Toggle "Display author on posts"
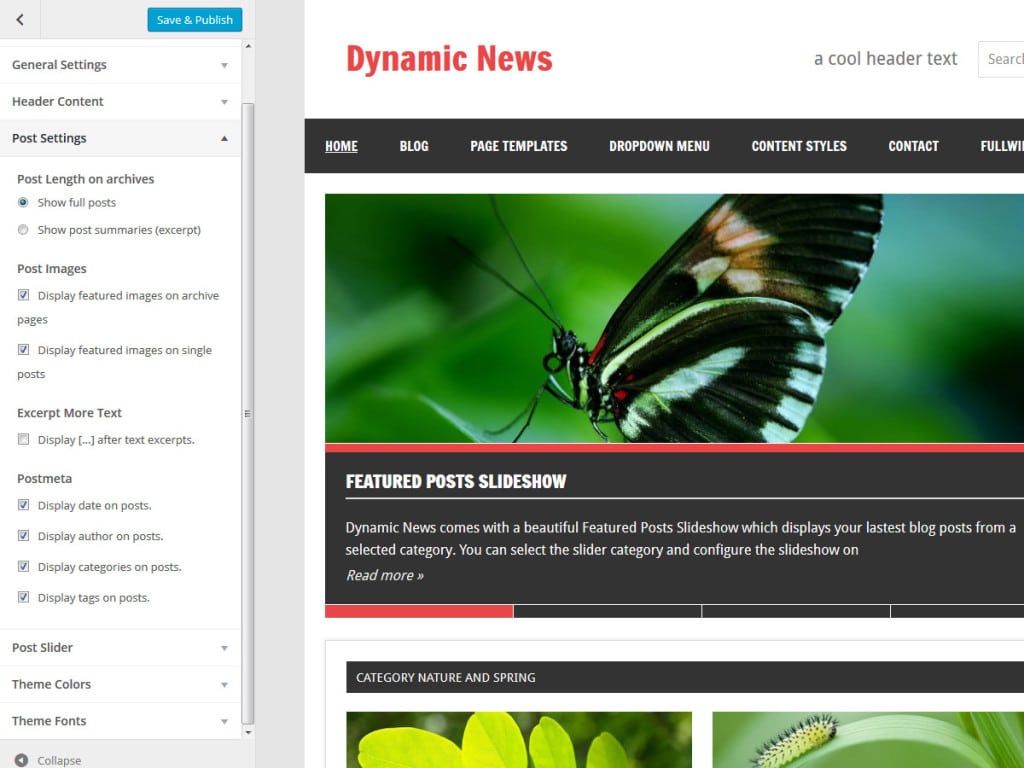Viewport: 1024px width, 768px height. [23, 536]
